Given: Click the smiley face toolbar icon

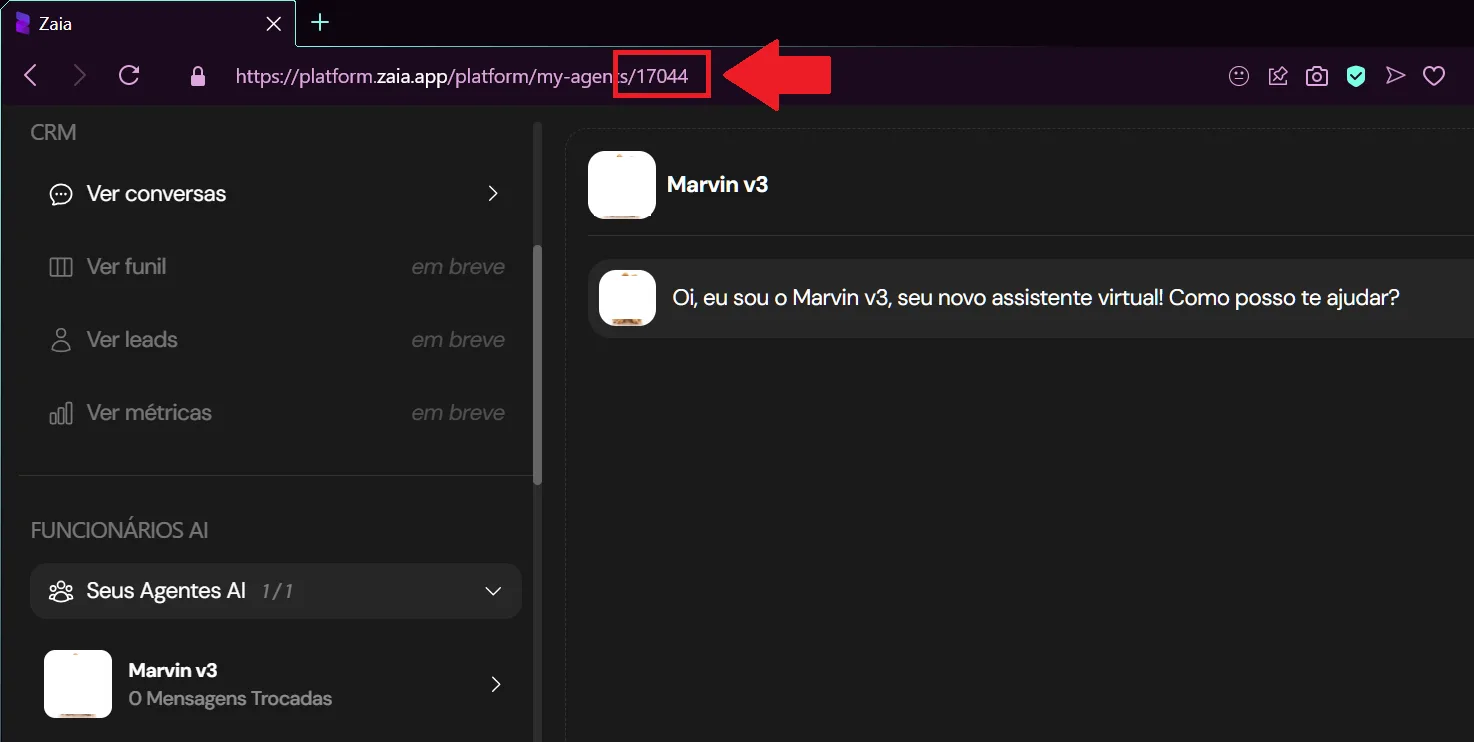Looking at the screenshot, I should 1239,76.
